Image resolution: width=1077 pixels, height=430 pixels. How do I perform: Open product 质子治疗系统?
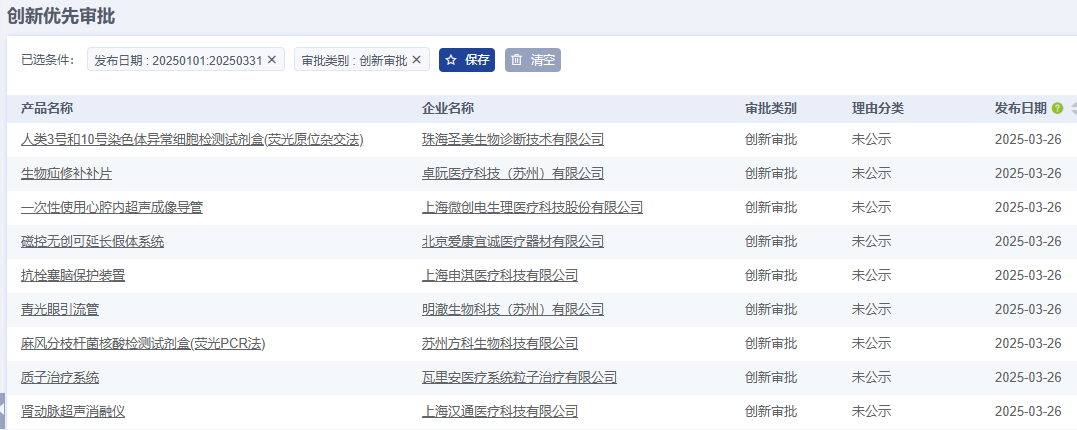60,378
